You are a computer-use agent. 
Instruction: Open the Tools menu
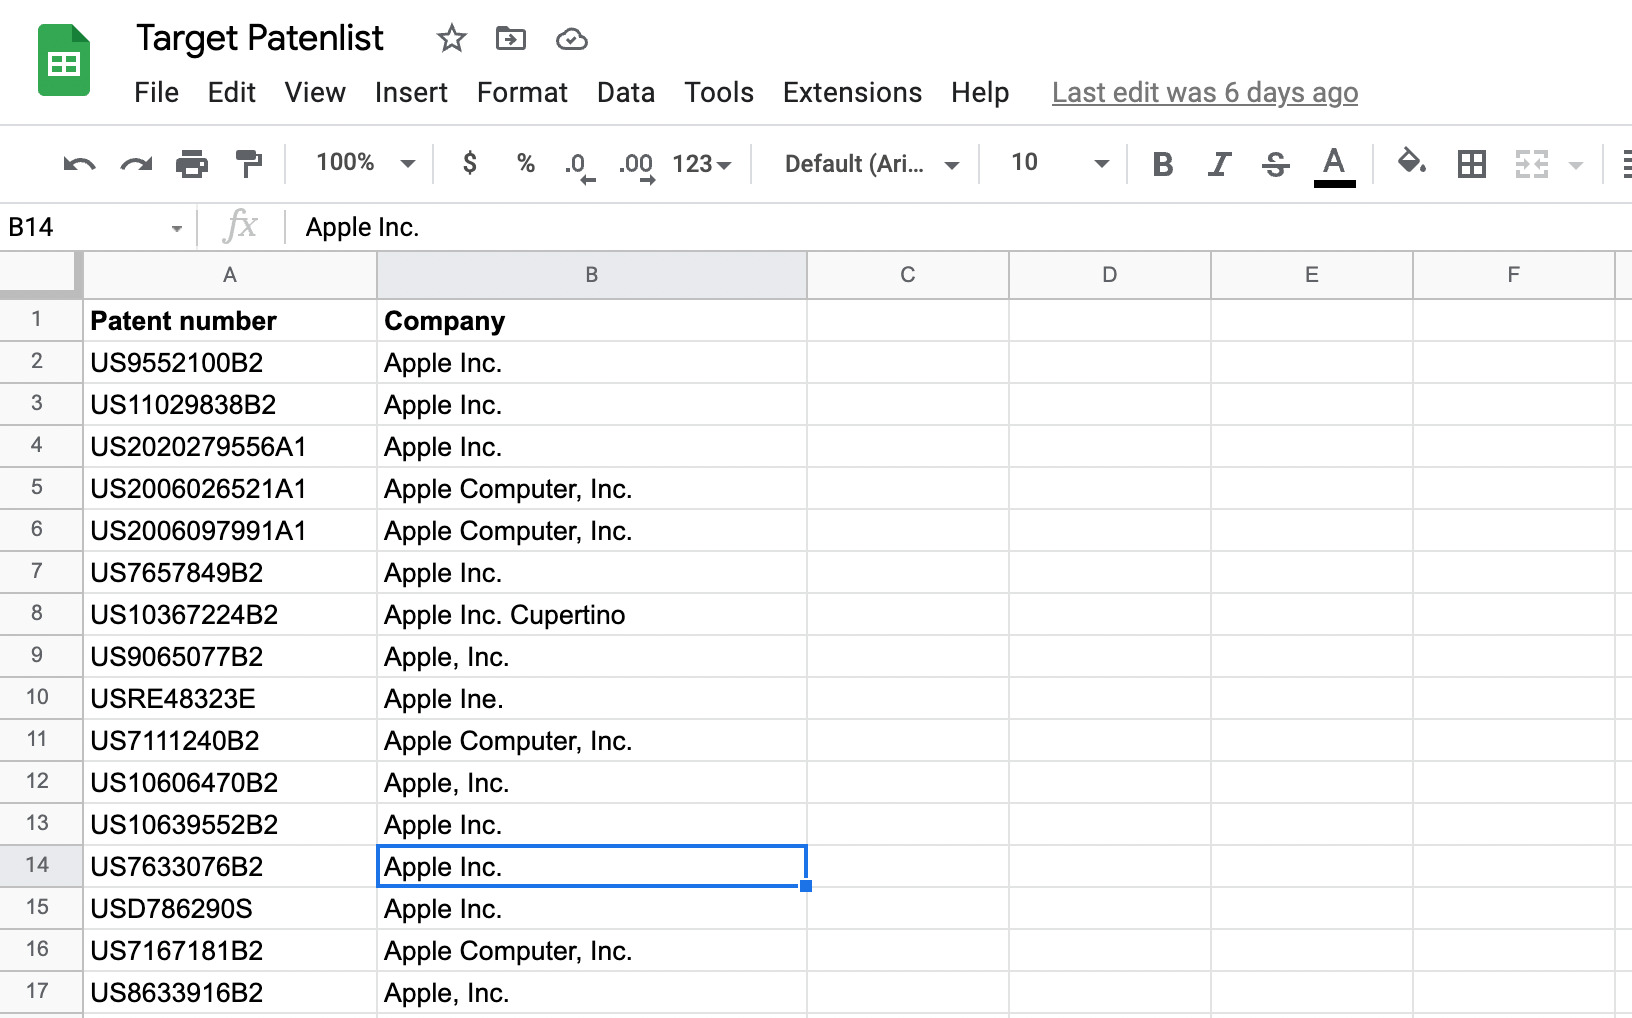(719, 93)
